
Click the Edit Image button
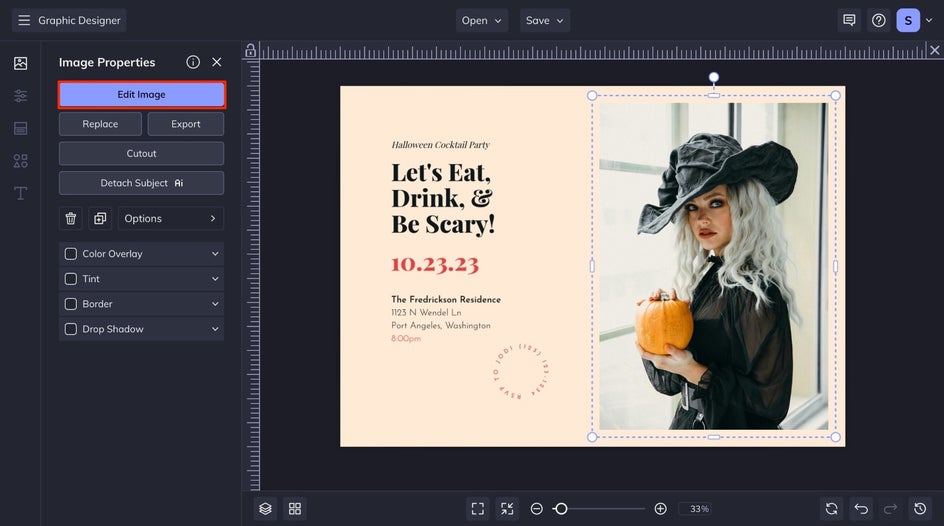tap(141, 94)
